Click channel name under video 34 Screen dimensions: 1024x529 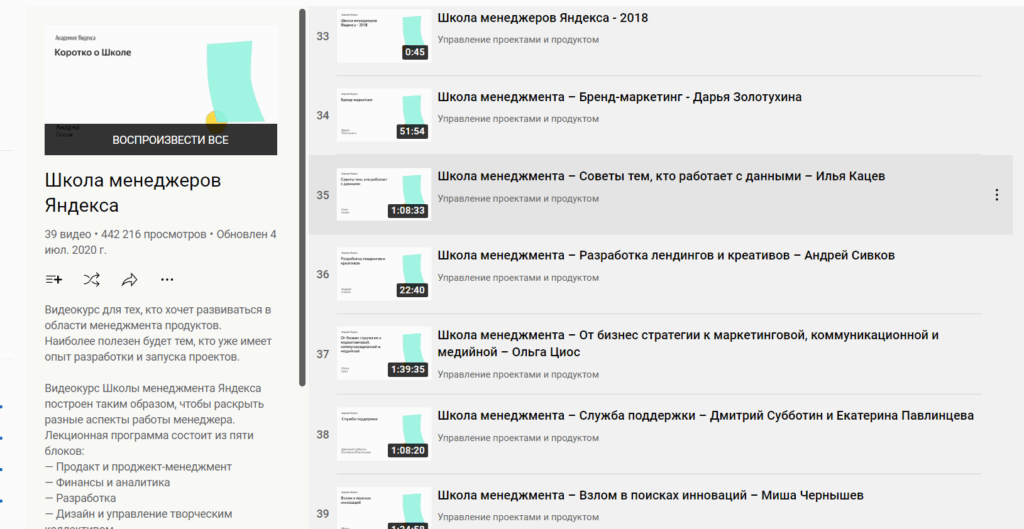(518, 119)
